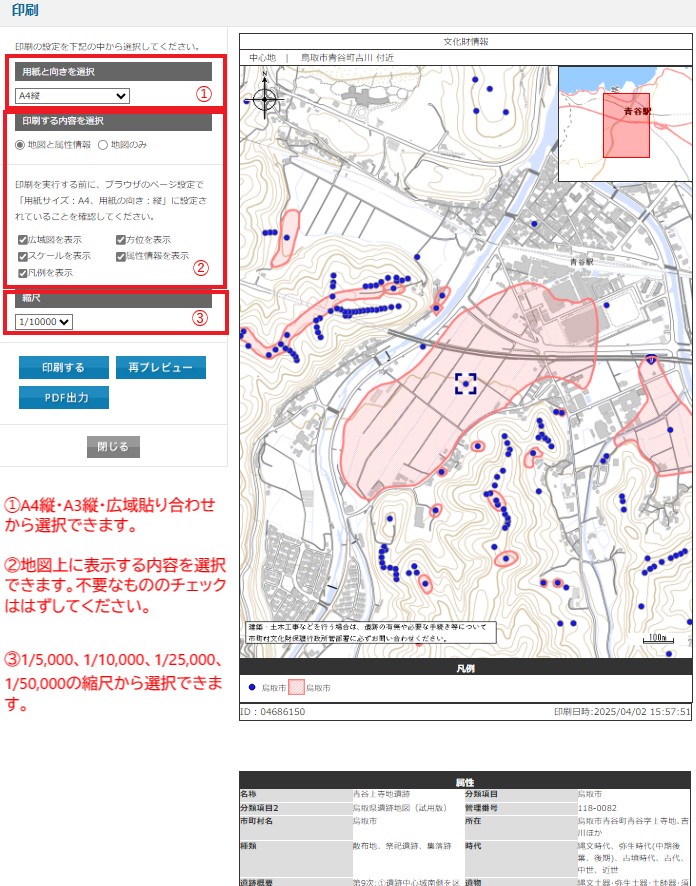Click the north compass icon on map
Image resolution: width=696 pixels, height=886 pixels.
tap(265, 98)
